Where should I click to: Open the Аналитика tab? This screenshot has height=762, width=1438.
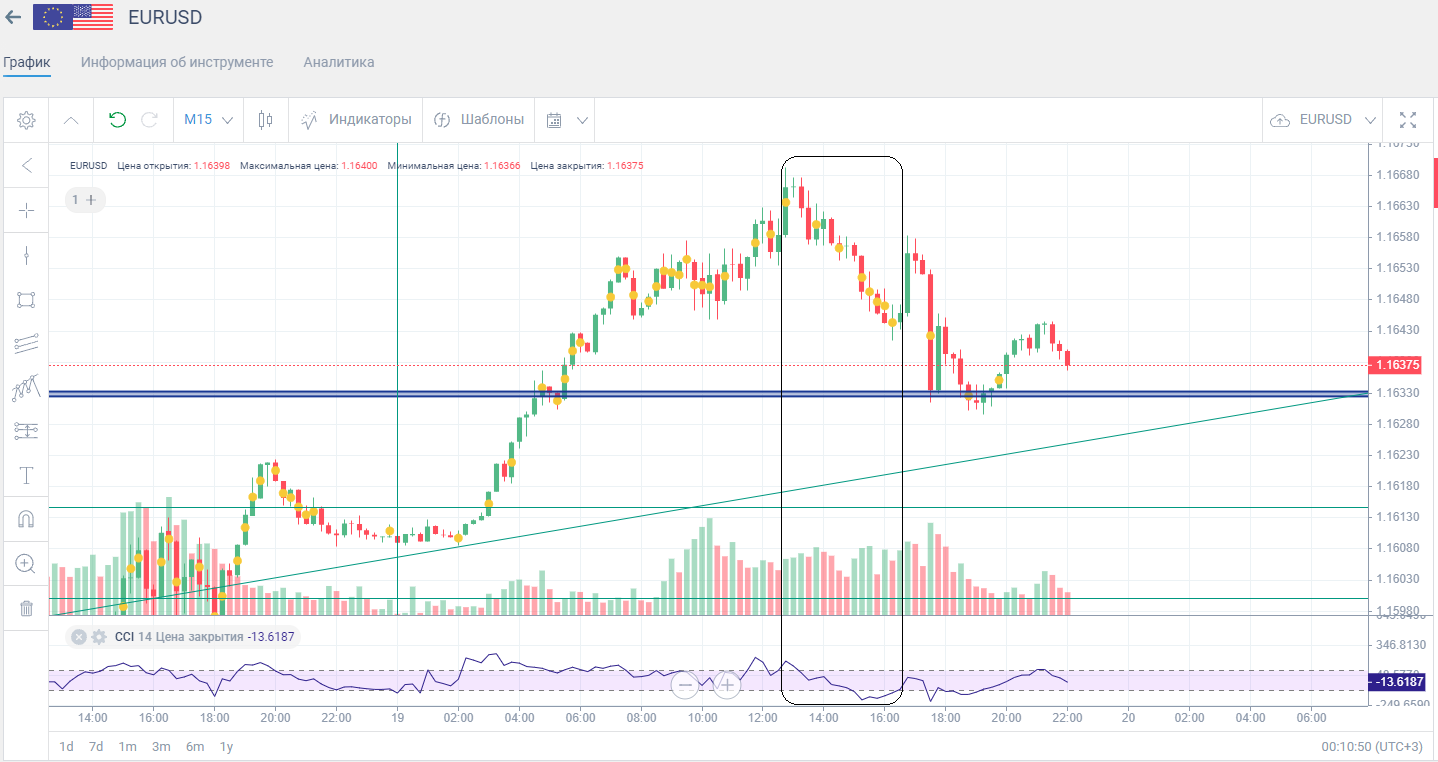point(339,62)
